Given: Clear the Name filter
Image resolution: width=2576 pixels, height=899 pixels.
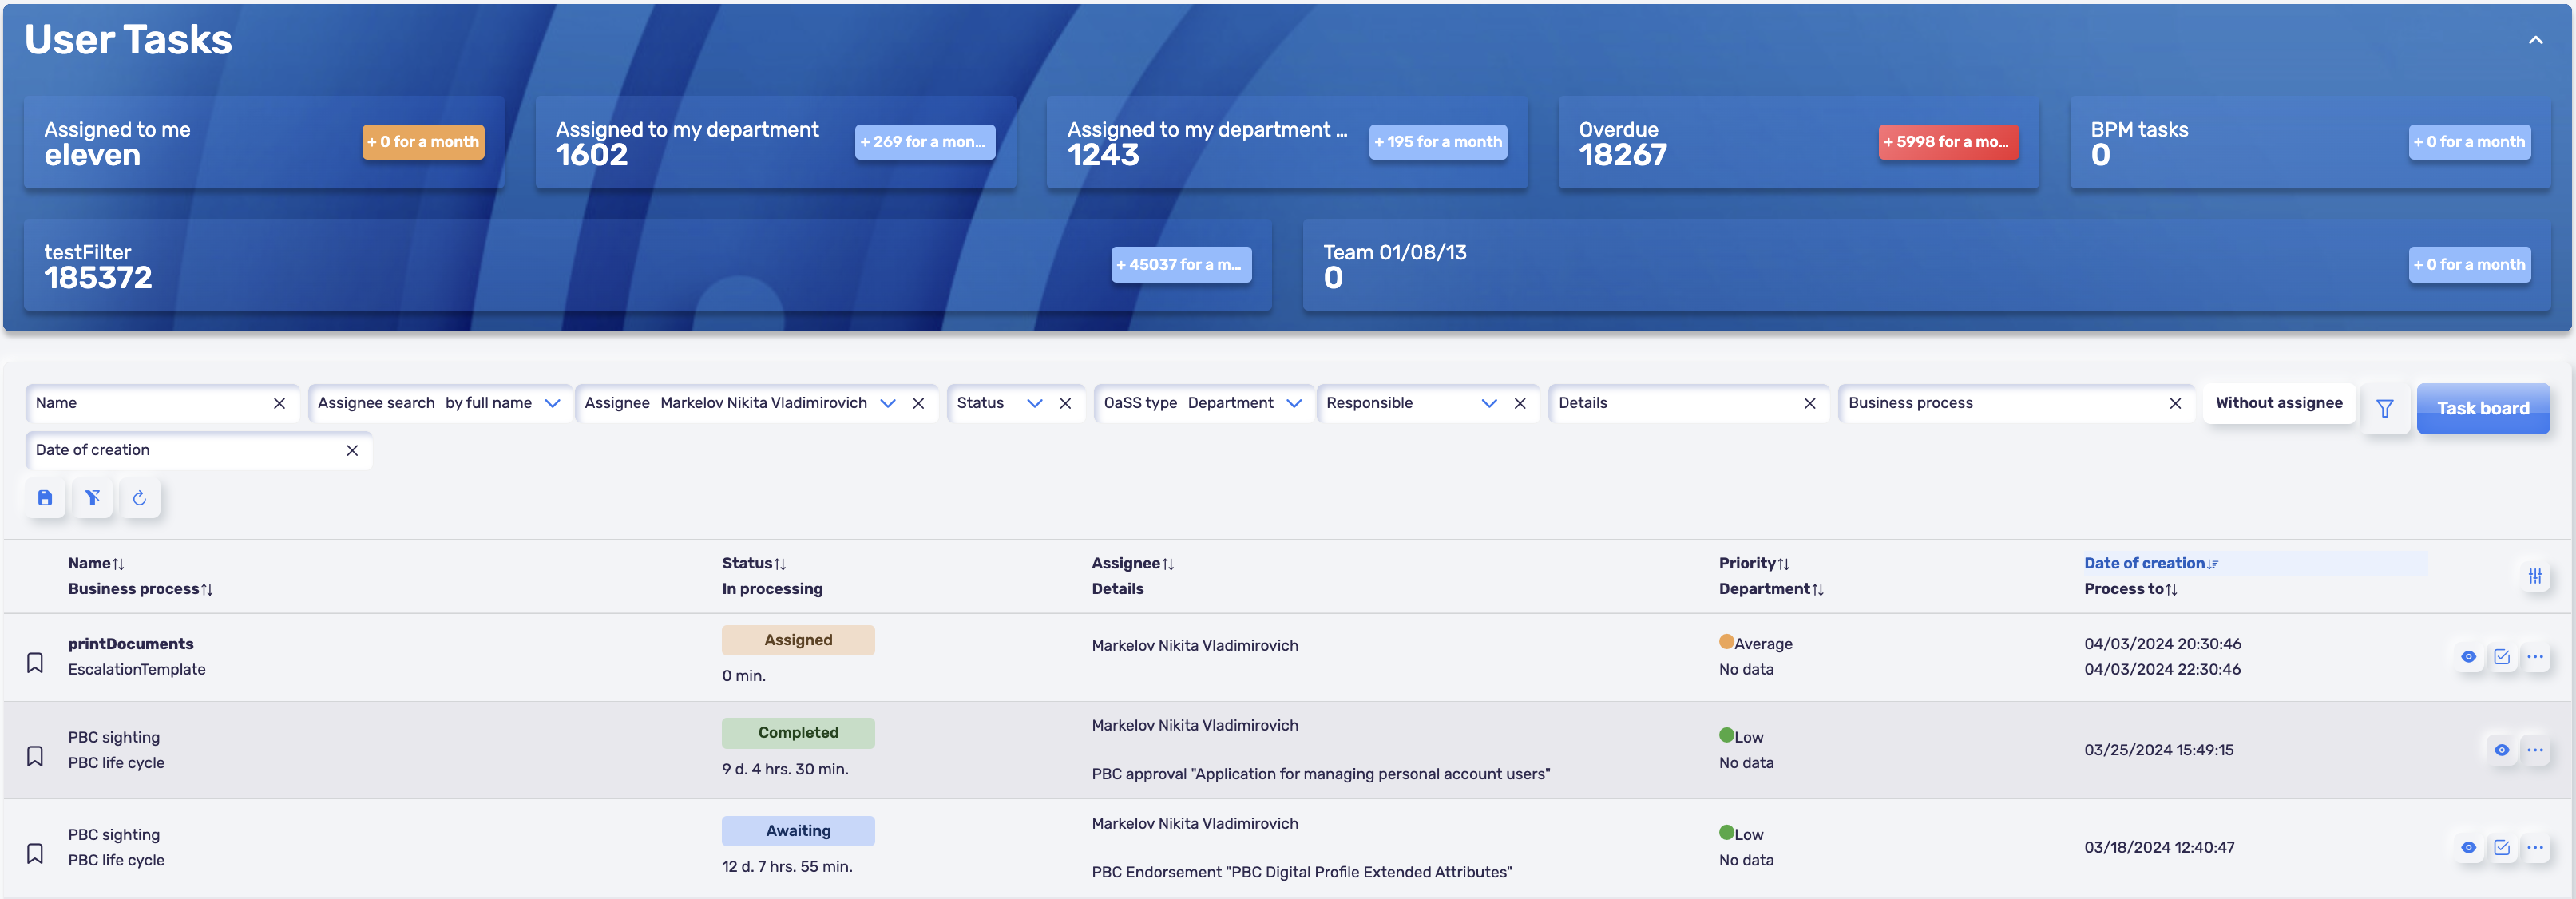Looking at the screenshot, I should pos(279,403).
